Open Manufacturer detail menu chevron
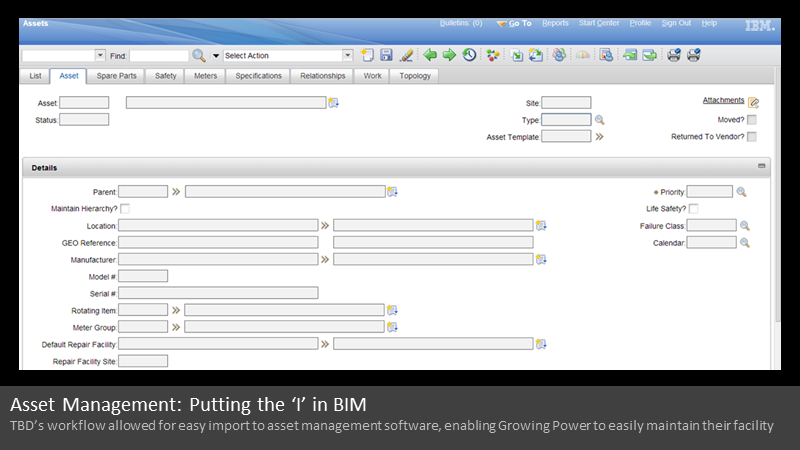Viewport: 800px width, 450px height. [325, 260]
